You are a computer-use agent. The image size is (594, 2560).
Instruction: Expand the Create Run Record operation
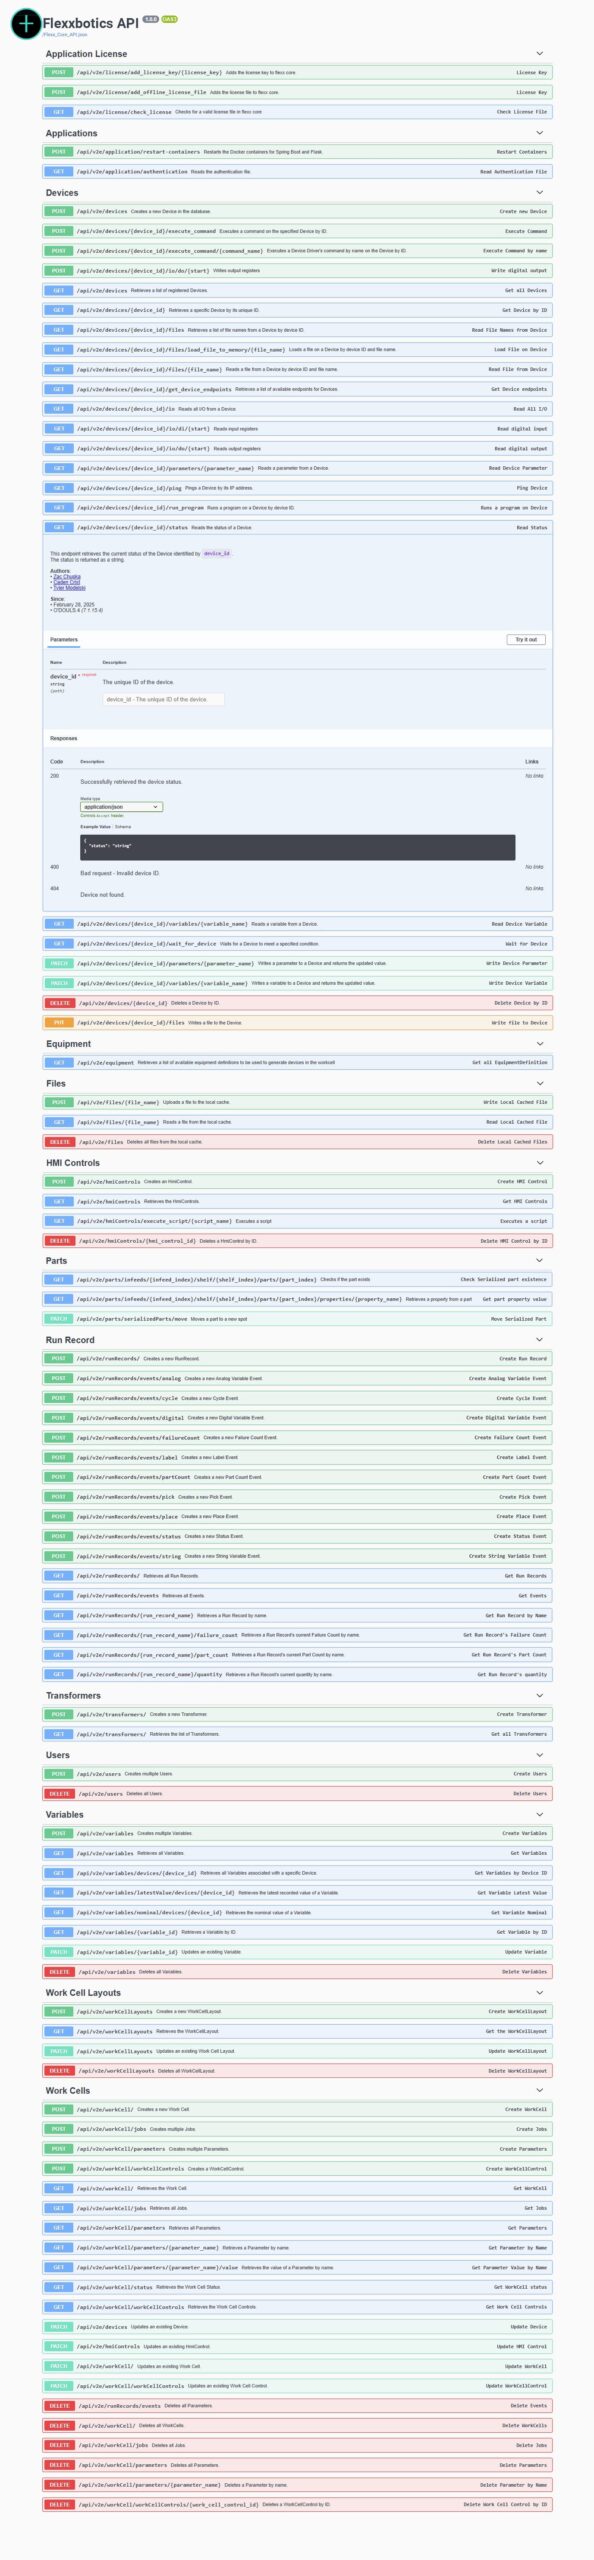[297, 1358]
